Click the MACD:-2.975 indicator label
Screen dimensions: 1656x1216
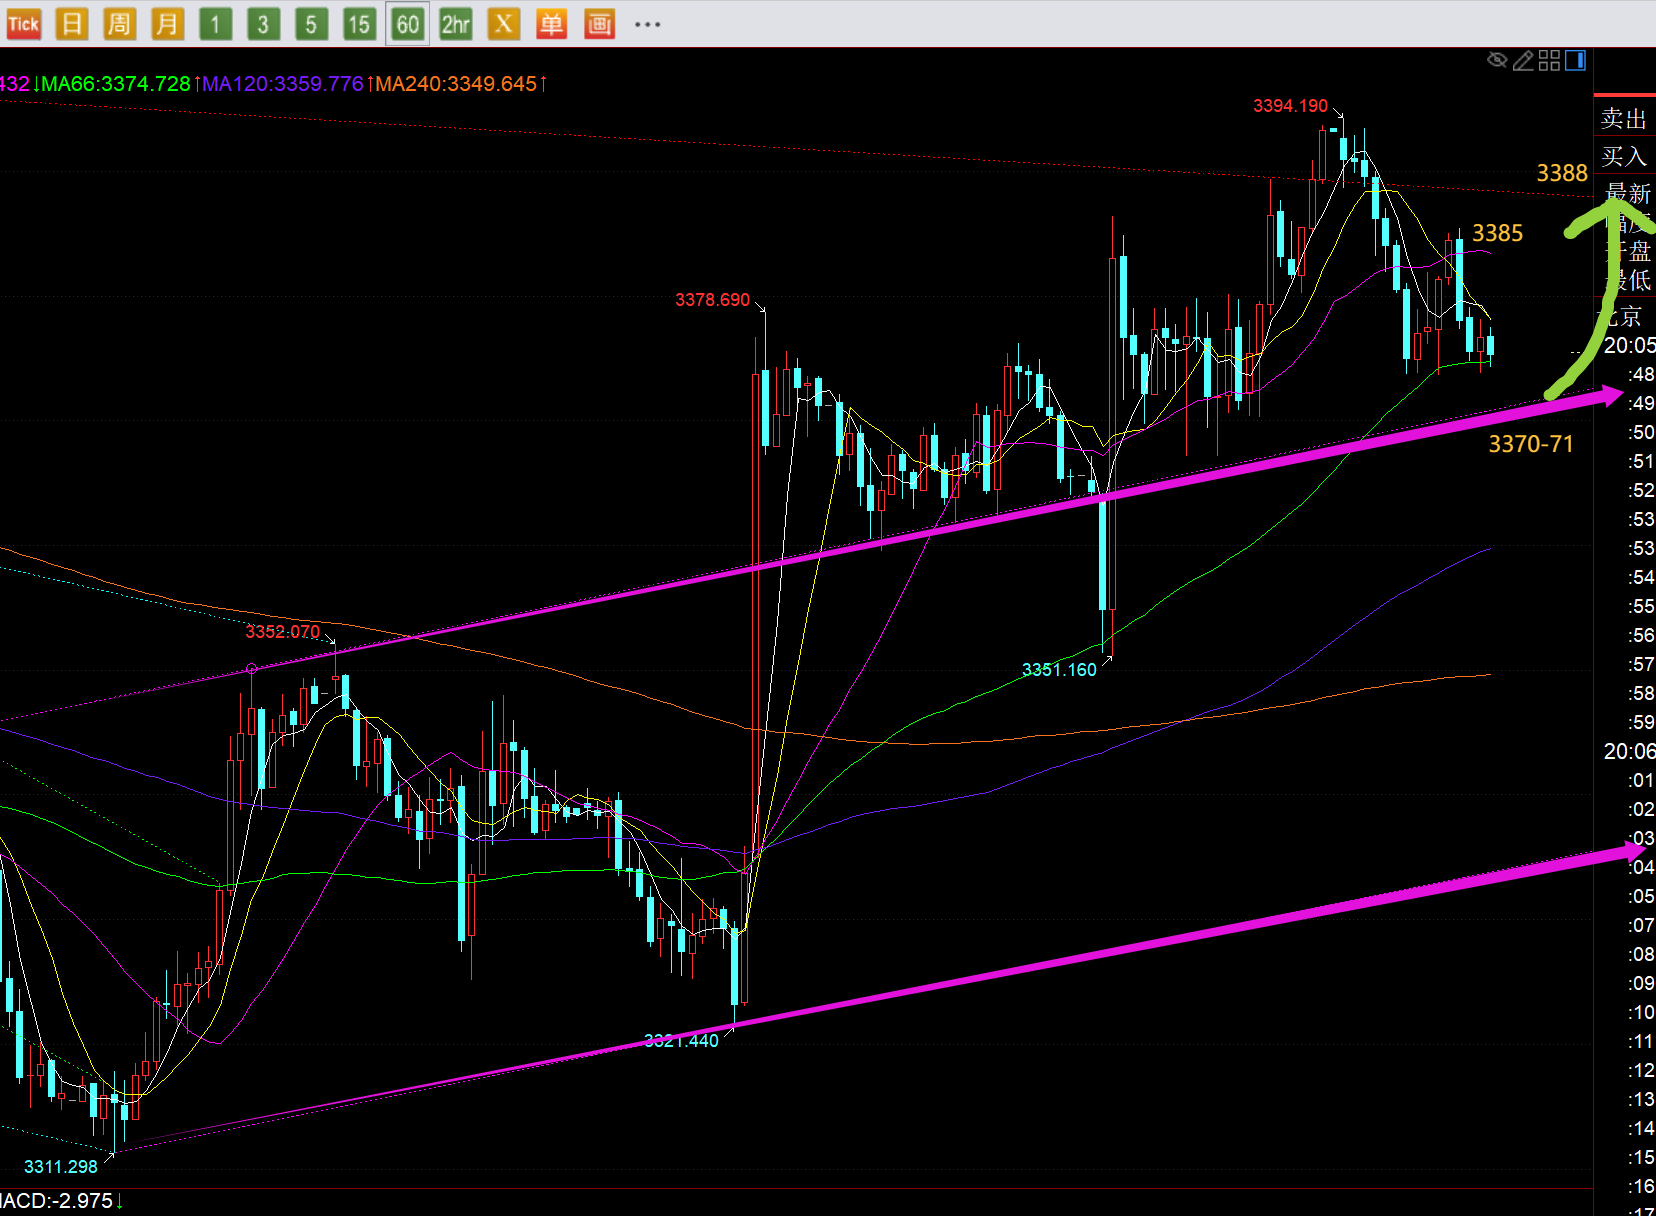point(59,1201)
